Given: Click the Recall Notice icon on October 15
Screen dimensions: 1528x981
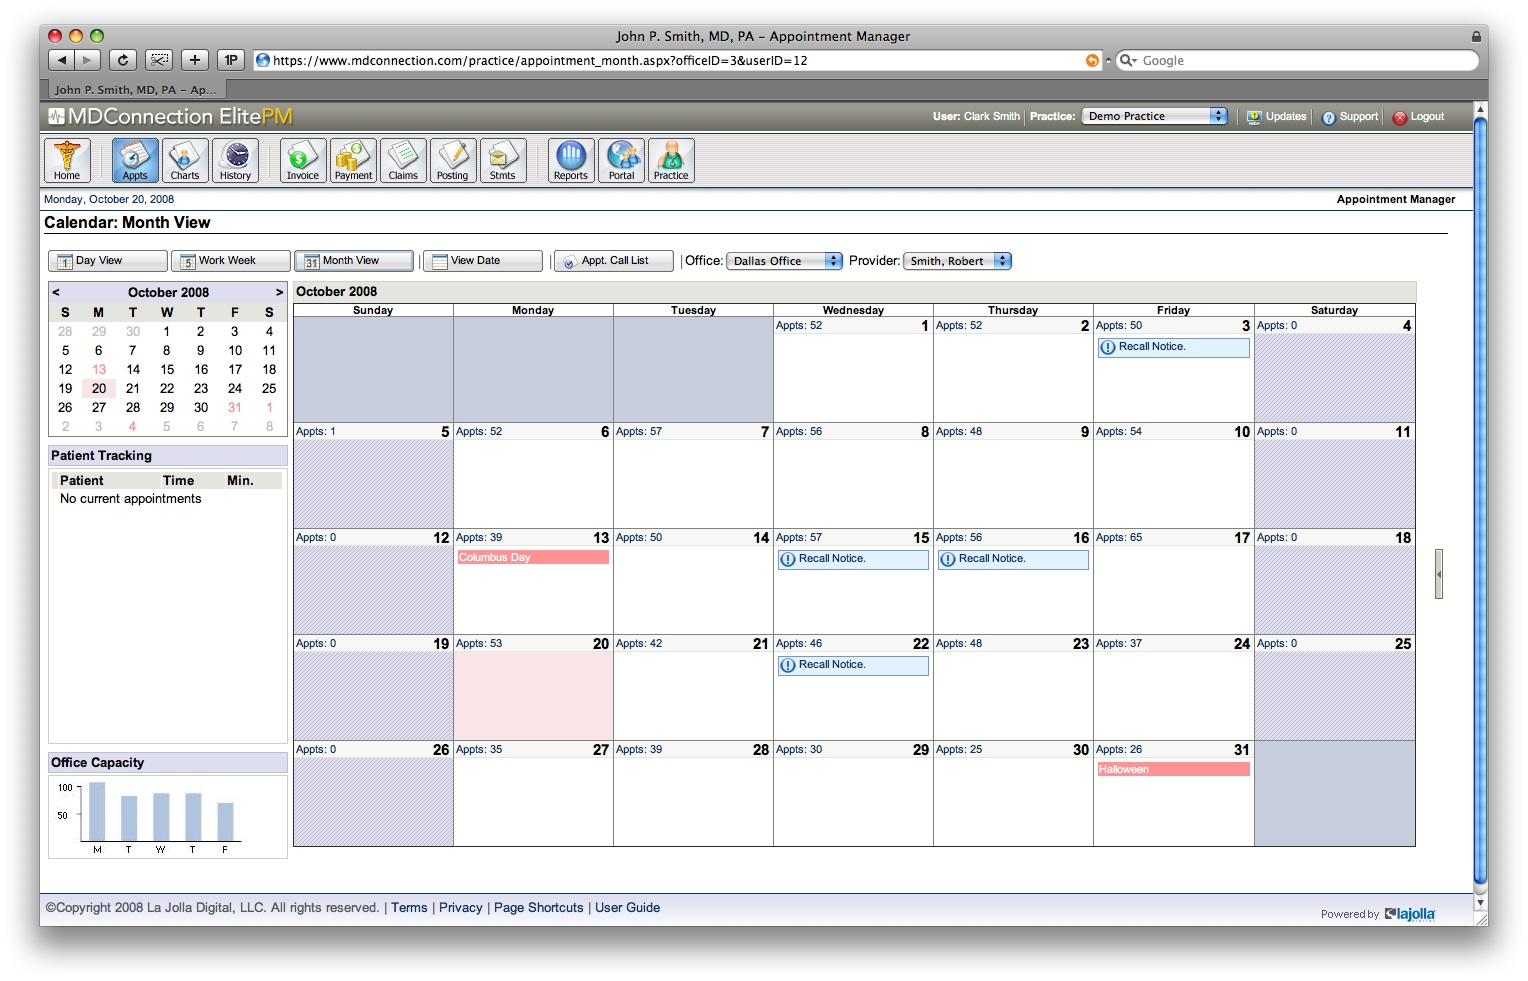Looking at the screenshot, I should coord(788,559).
